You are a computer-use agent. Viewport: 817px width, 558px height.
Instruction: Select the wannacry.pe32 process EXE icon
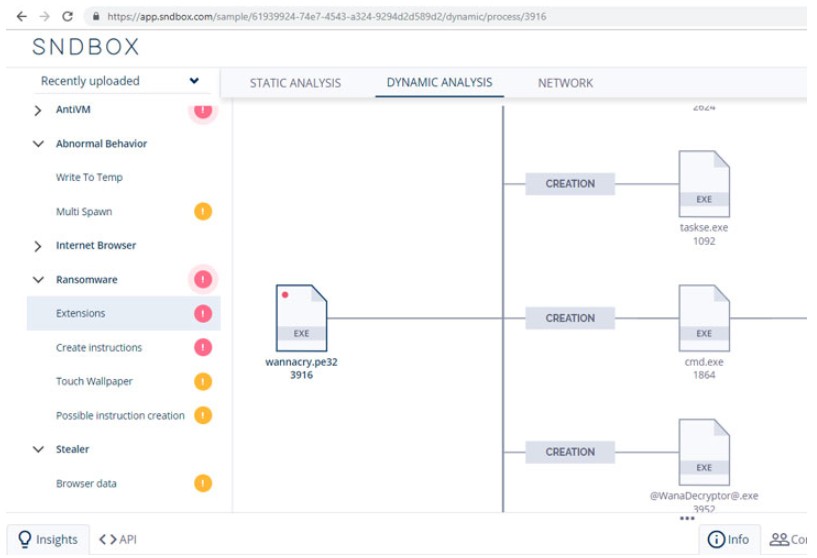click(301, 318)
